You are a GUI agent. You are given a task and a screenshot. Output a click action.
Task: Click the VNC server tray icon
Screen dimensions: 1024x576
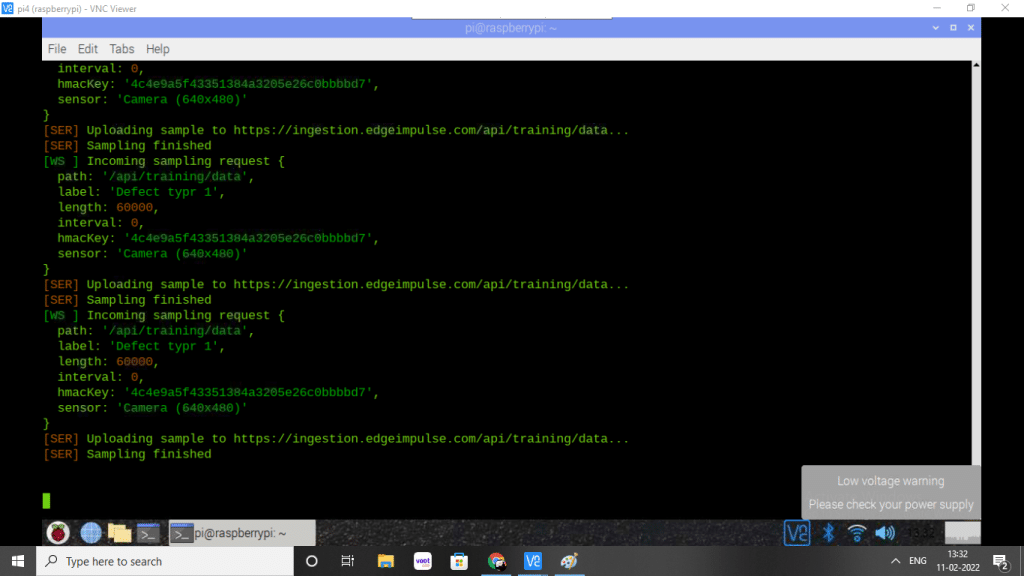point(797,533)
